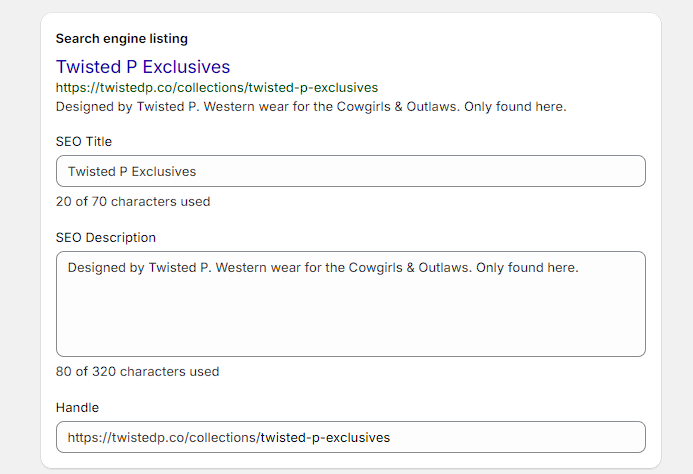
Task: Click the search listing preview description text
Action: [x=310, y=106]
